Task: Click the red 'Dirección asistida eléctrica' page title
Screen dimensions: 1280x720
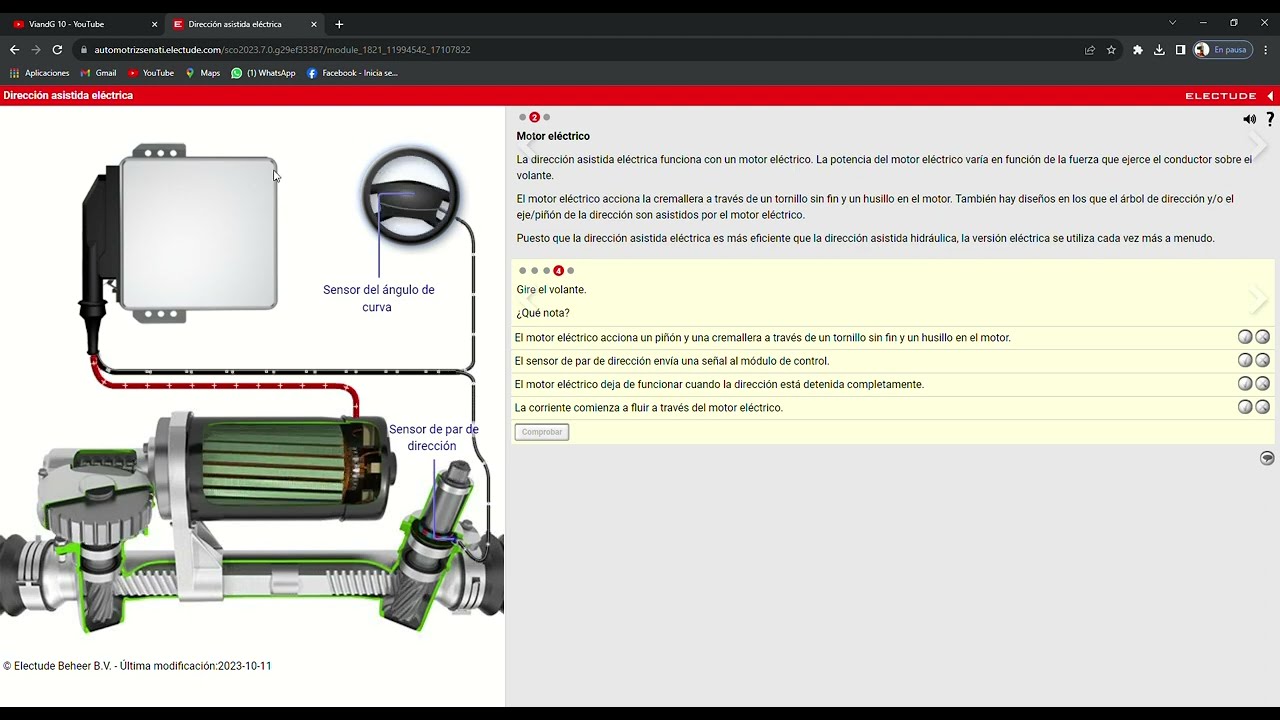Action: [68, 96]
